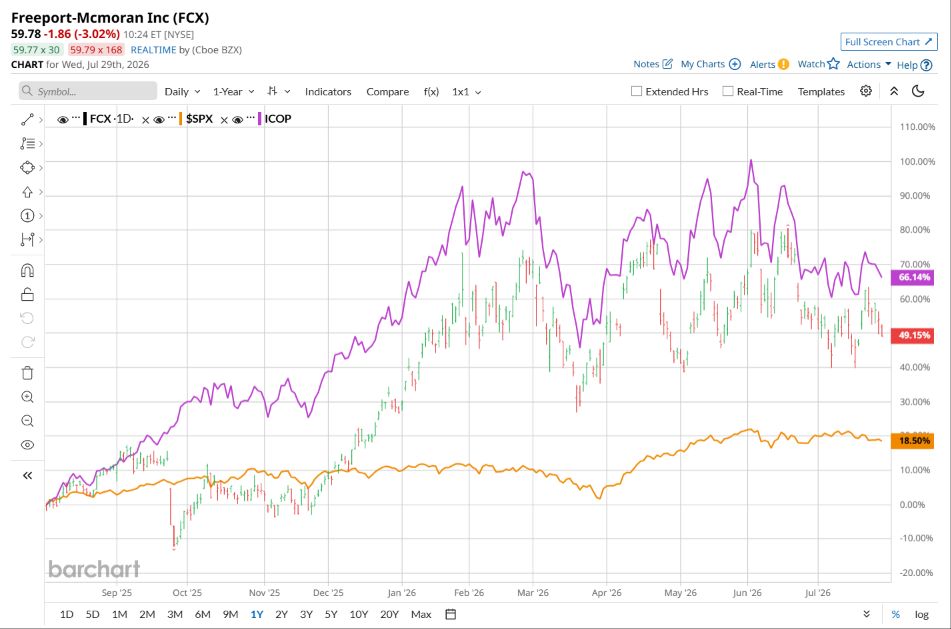Enable the Real-Time checkbox
This screenshot has width=951, height=629.
[728, 91]
